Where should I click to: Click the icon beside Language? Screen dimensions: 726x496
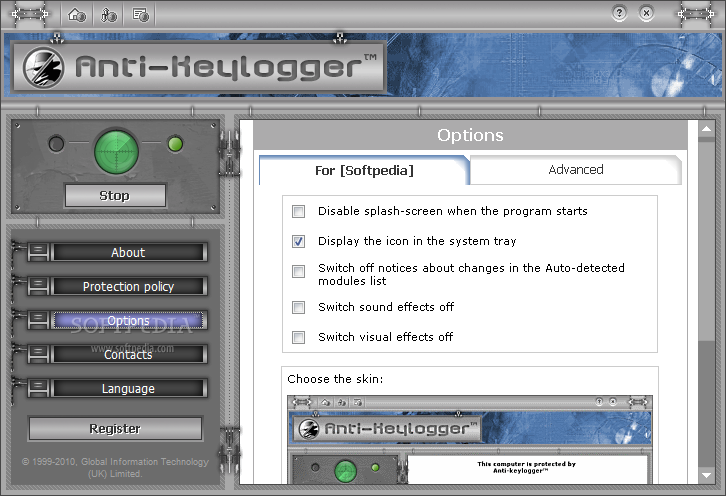(38, 389)
